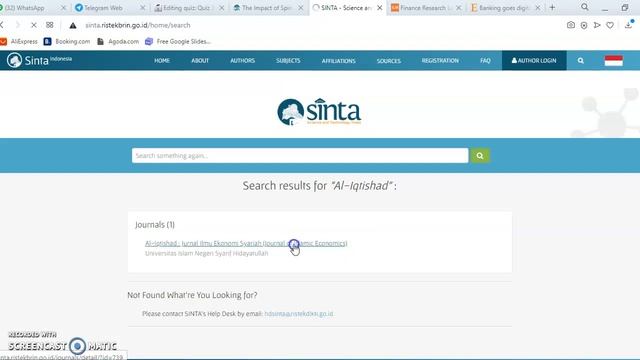
Task: Click the site security warning icon
Action: tap(73, 25)
